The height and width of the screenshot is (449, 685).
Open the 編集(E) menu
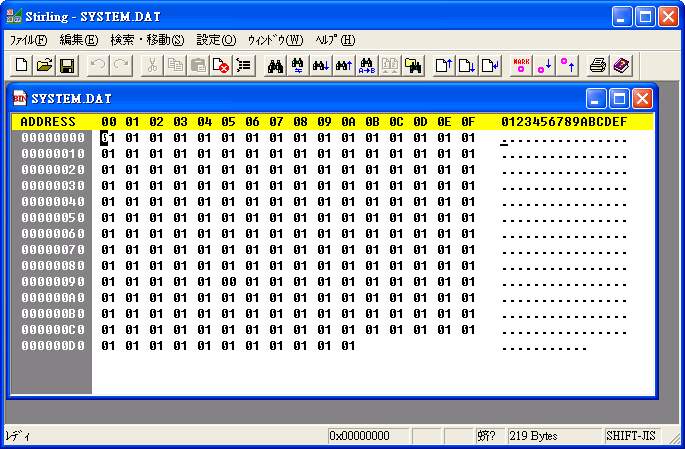pyautogui.click(x=79, y=40)
